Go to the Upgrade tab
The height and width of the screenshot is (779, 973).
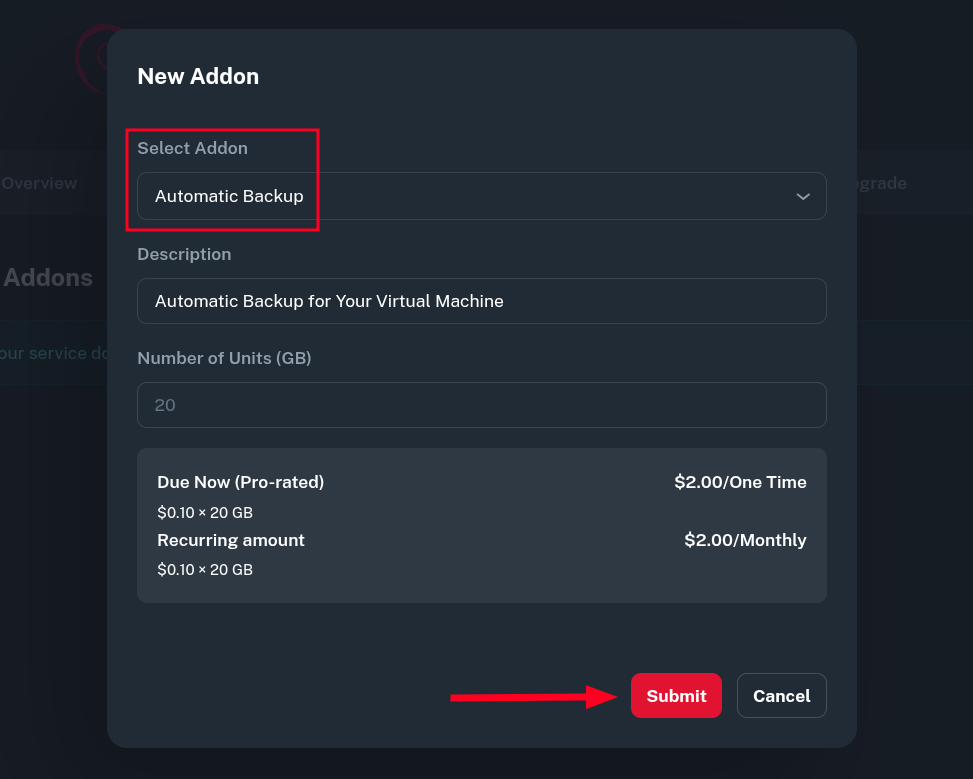click(x=880, y=184)
